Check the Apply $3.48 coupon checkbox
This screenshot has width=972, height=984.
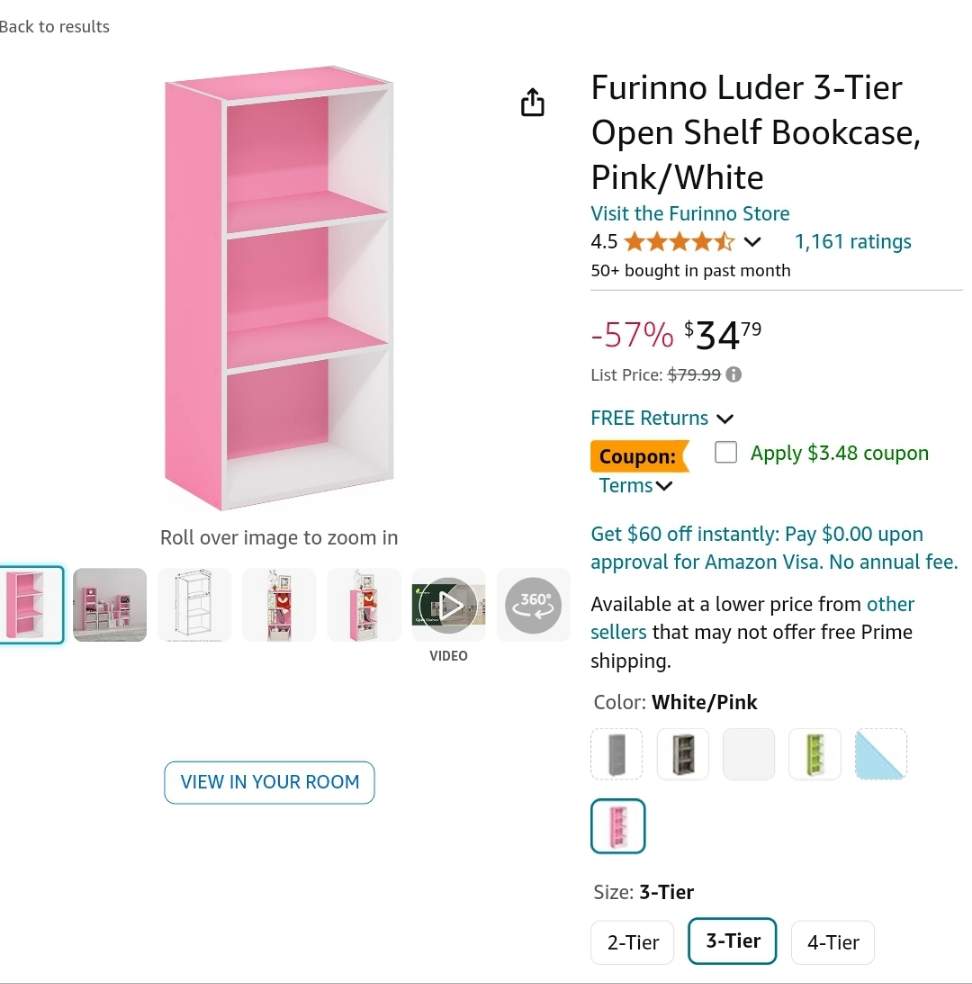[x=726, y=453]
